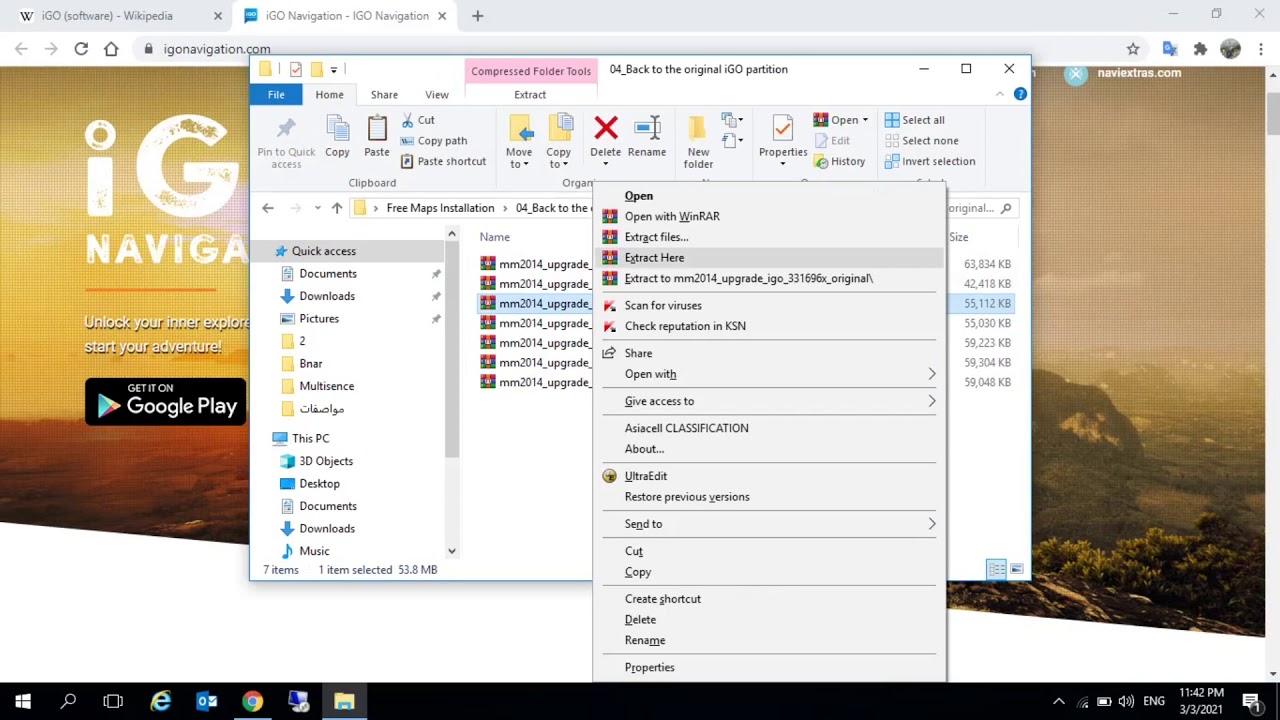Expand the Open with submenu in the context menu

tap(932, 374)
